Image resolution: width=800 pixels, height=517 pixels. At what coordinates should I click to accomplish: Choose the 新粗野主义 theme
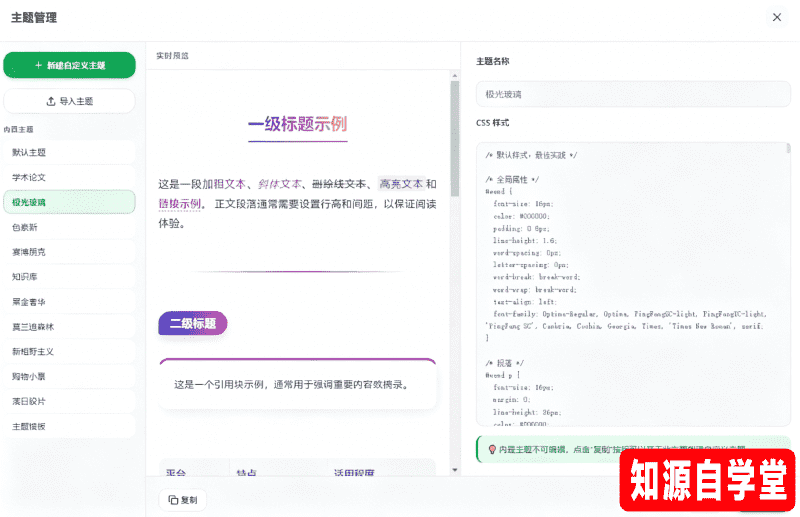coord(69,352)
